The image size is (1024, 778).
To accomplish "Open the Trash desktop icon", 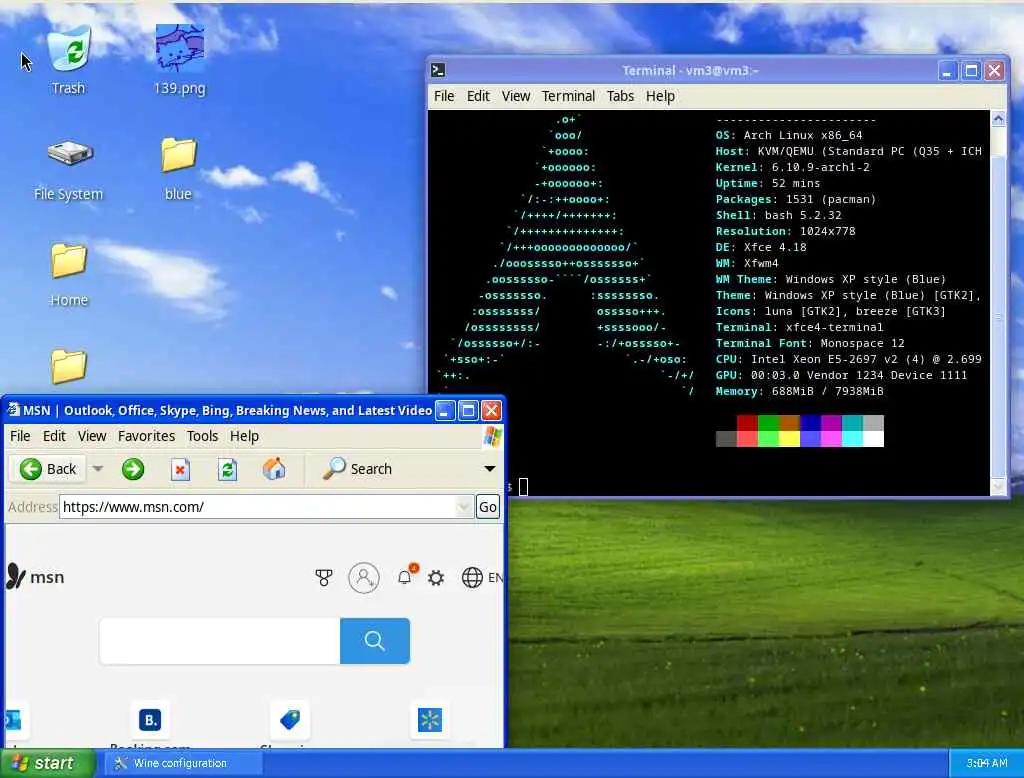I will [x=69, y=60].
